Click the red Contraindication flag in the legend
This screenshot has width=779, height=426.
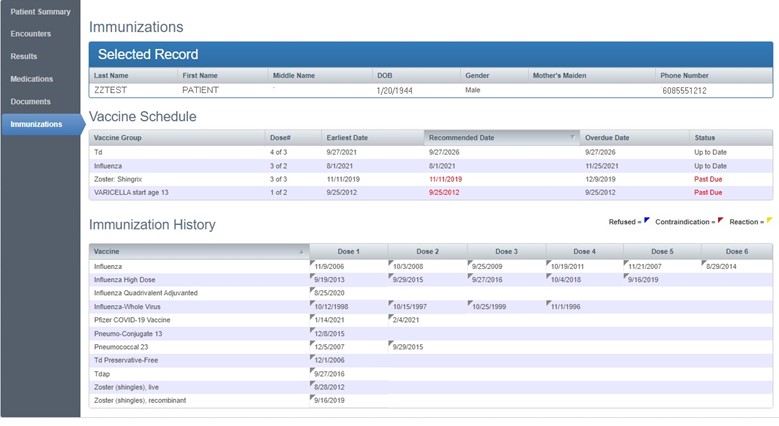[722, 221]
